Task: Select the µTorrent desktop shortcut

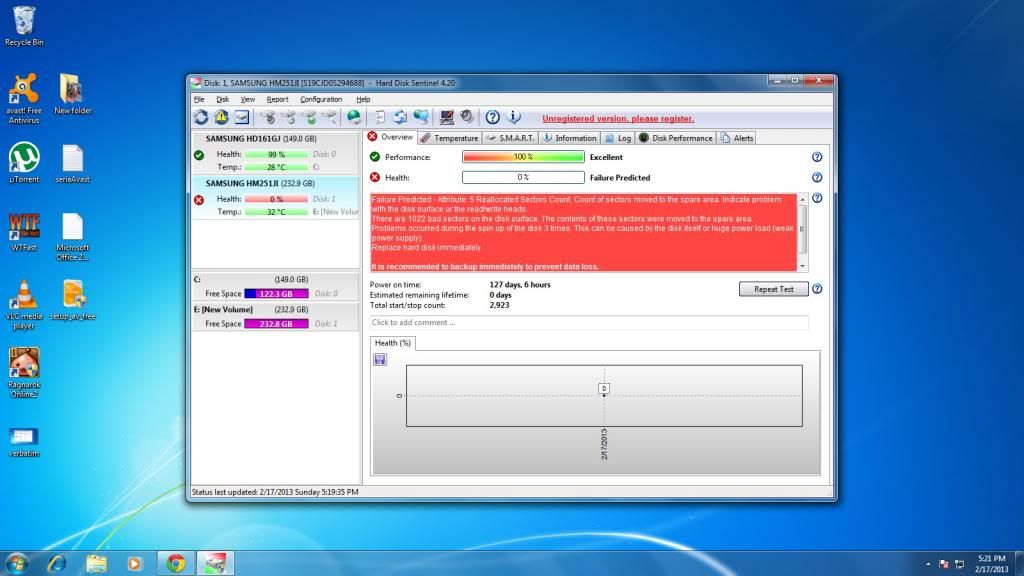Action: pyautogui.click(x=24, y=163)
